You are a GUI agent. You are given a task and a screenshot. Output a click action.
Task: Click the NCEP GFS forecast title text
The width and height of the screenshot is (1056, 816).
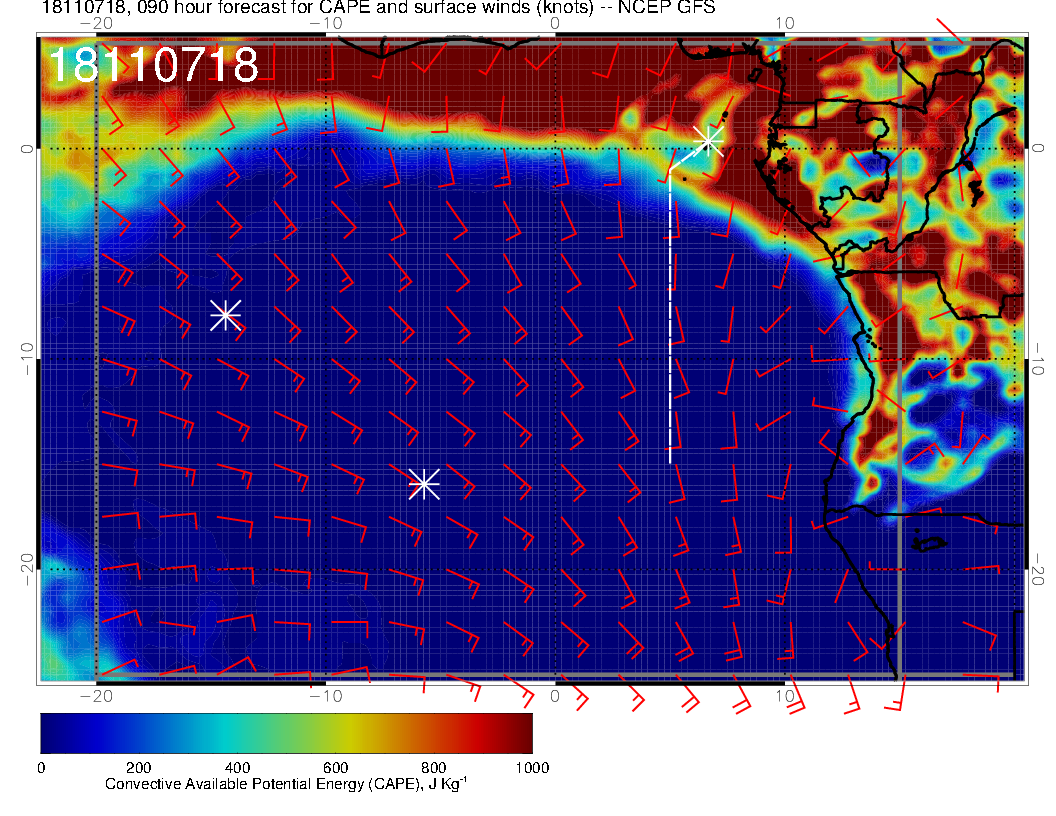pos(378,9)
